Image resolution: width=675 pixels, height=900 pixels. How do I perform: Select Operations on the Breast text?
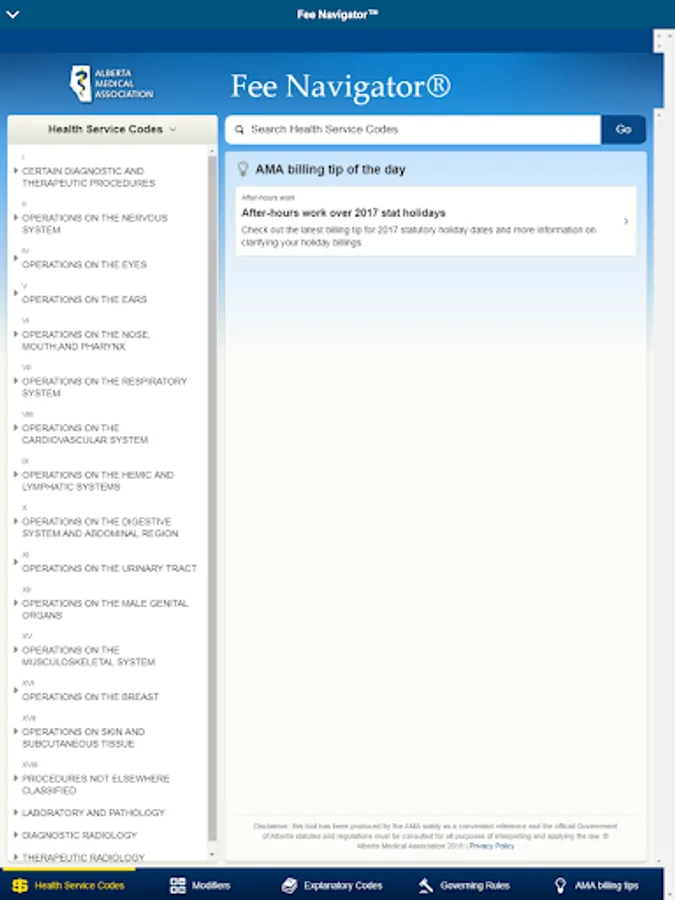pyautogui.click(x=90, y=697)
